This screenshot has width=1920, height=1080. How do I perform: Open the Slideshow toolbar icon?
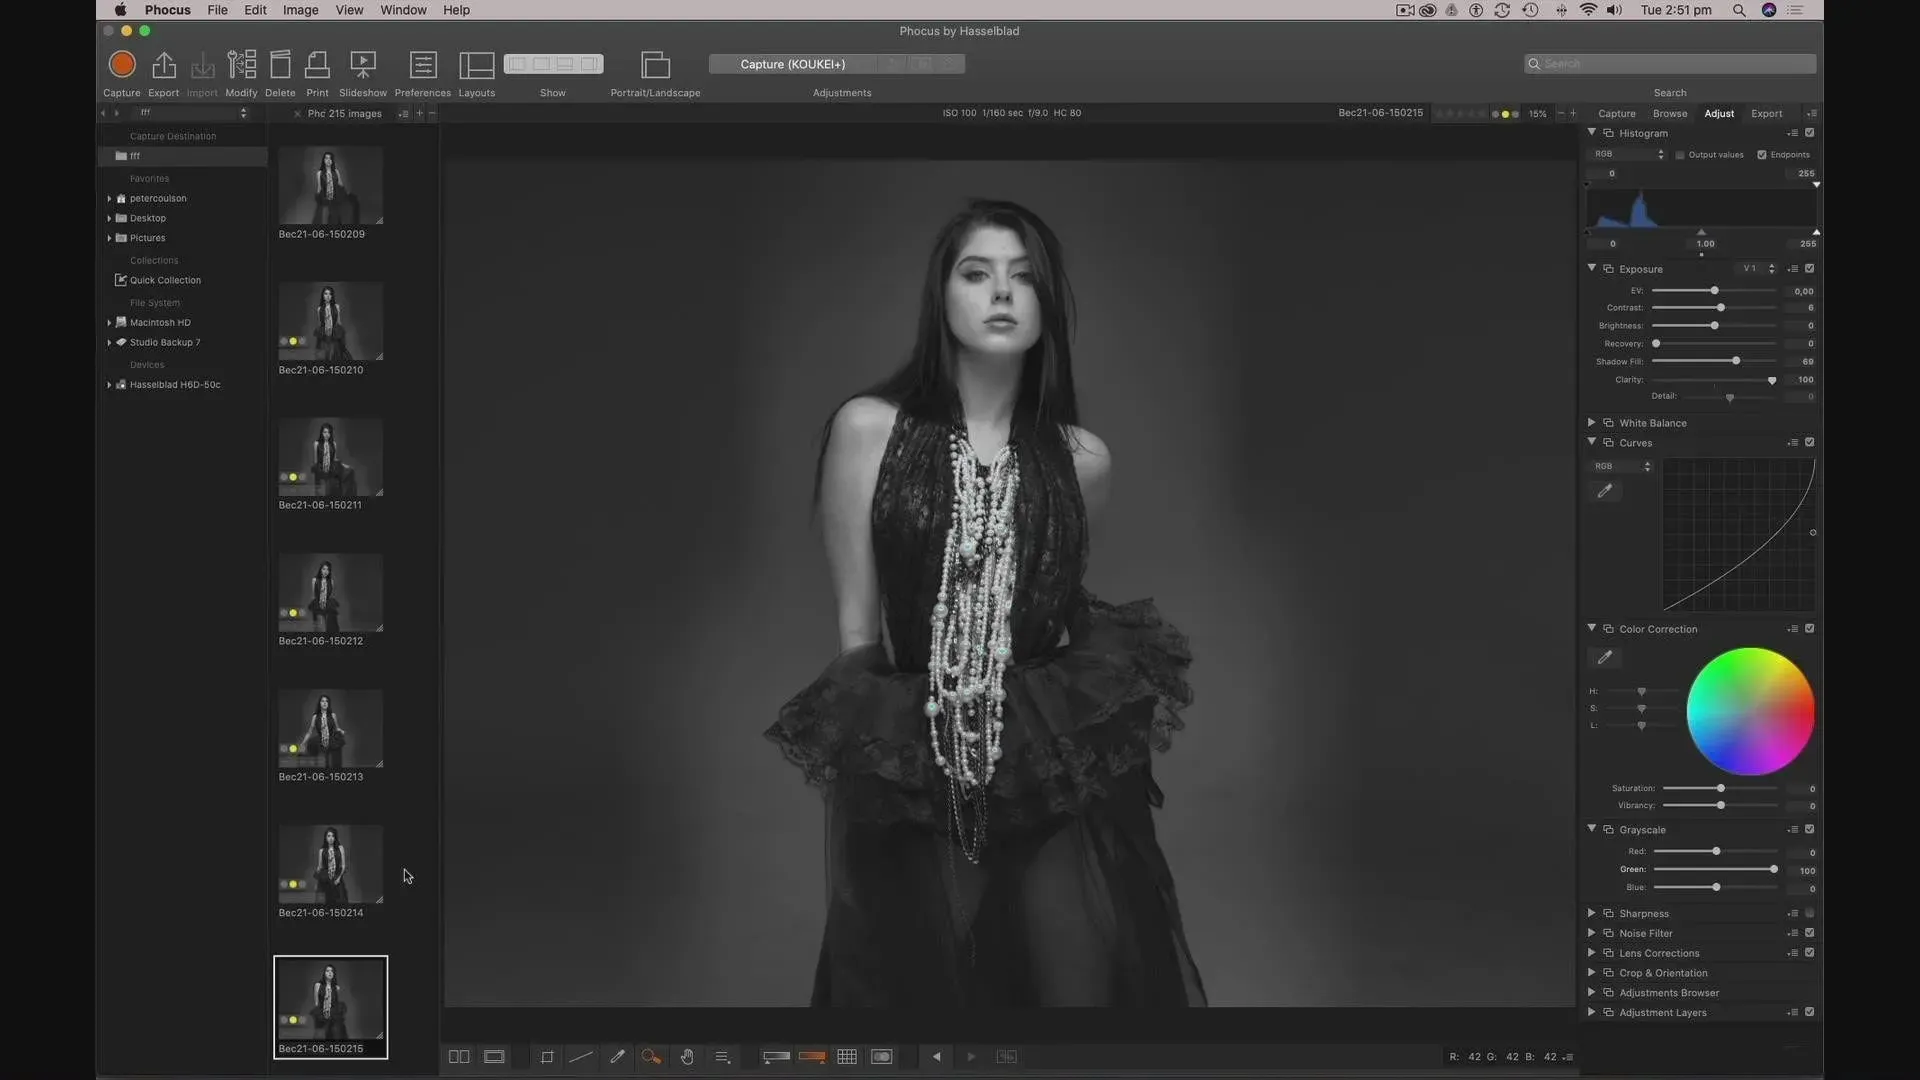362,65
